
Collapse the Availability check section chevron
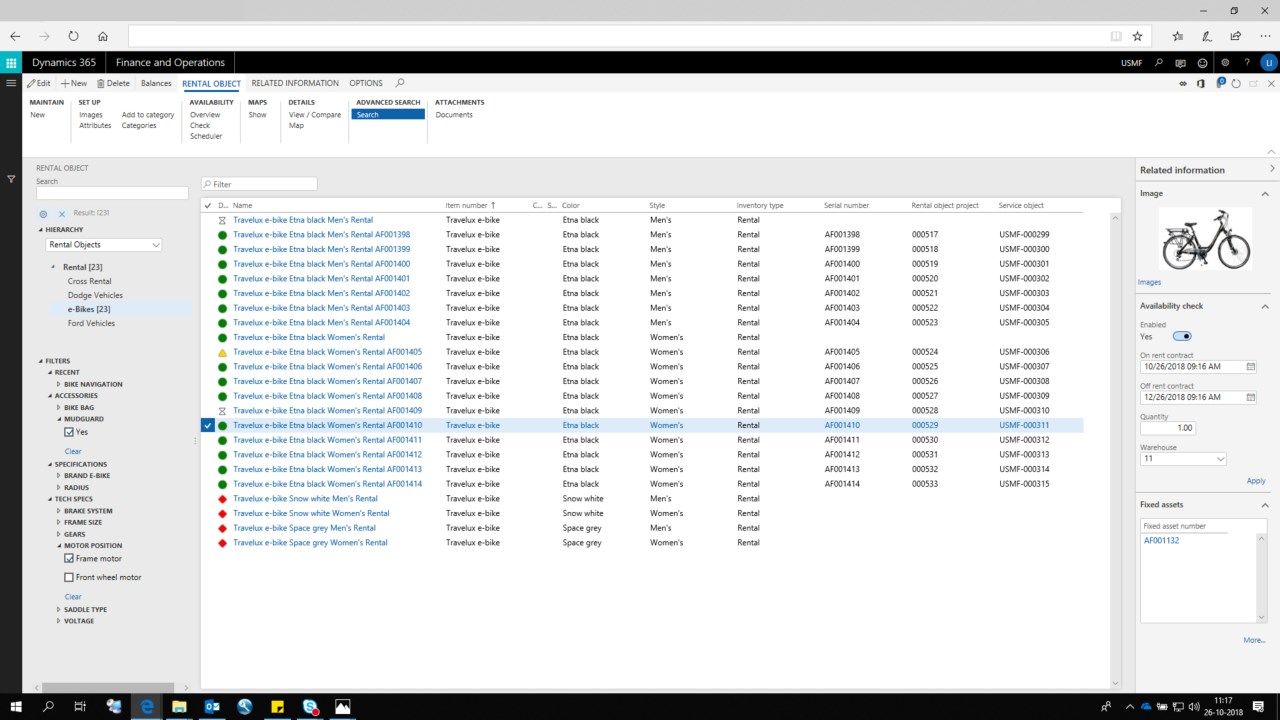1264,306
